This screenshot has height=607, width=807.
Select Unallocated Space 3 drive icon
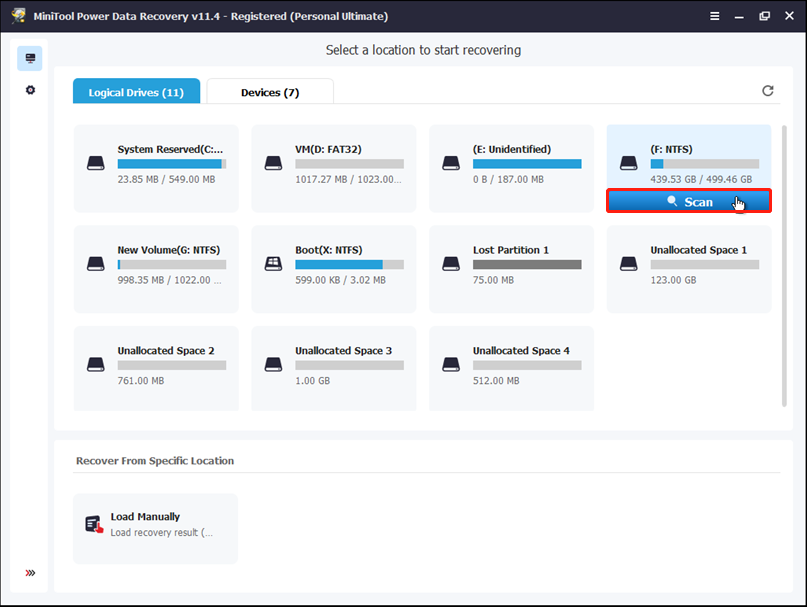click(273, 365)
